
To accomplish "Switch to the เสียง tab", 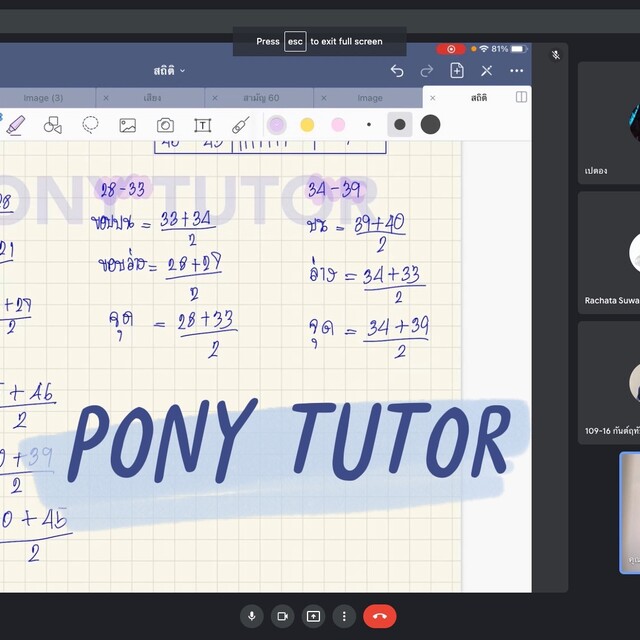I will point(152,98).
